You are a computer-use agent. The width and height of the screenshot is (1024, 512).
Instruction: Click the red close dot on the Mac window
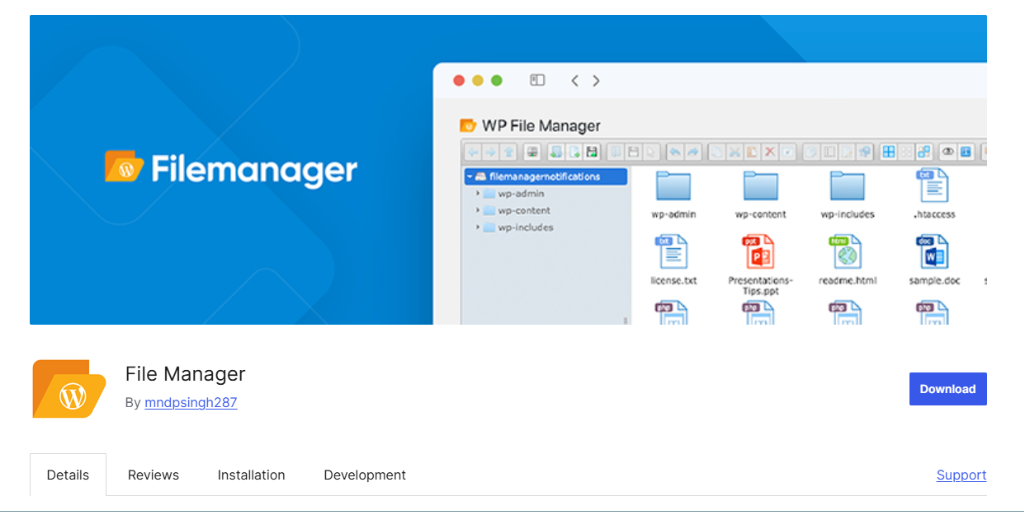(x=459, y=80)
